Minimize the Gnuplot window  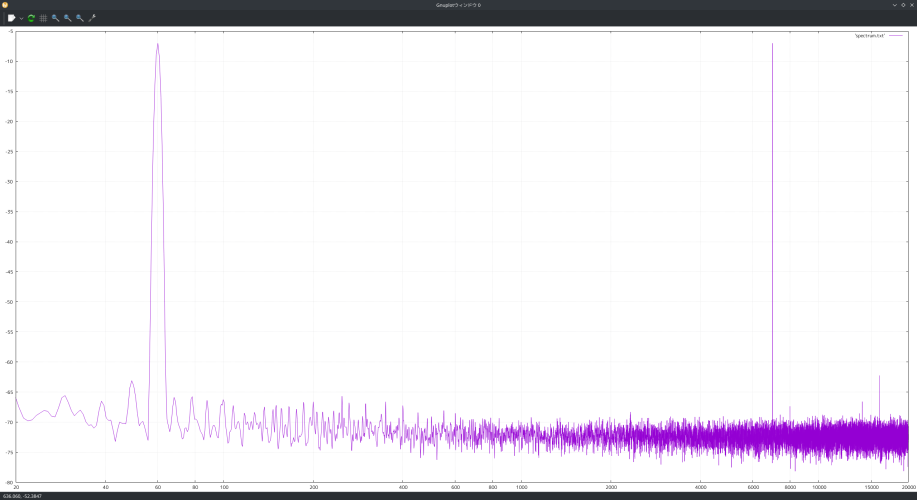pos(894,5)
